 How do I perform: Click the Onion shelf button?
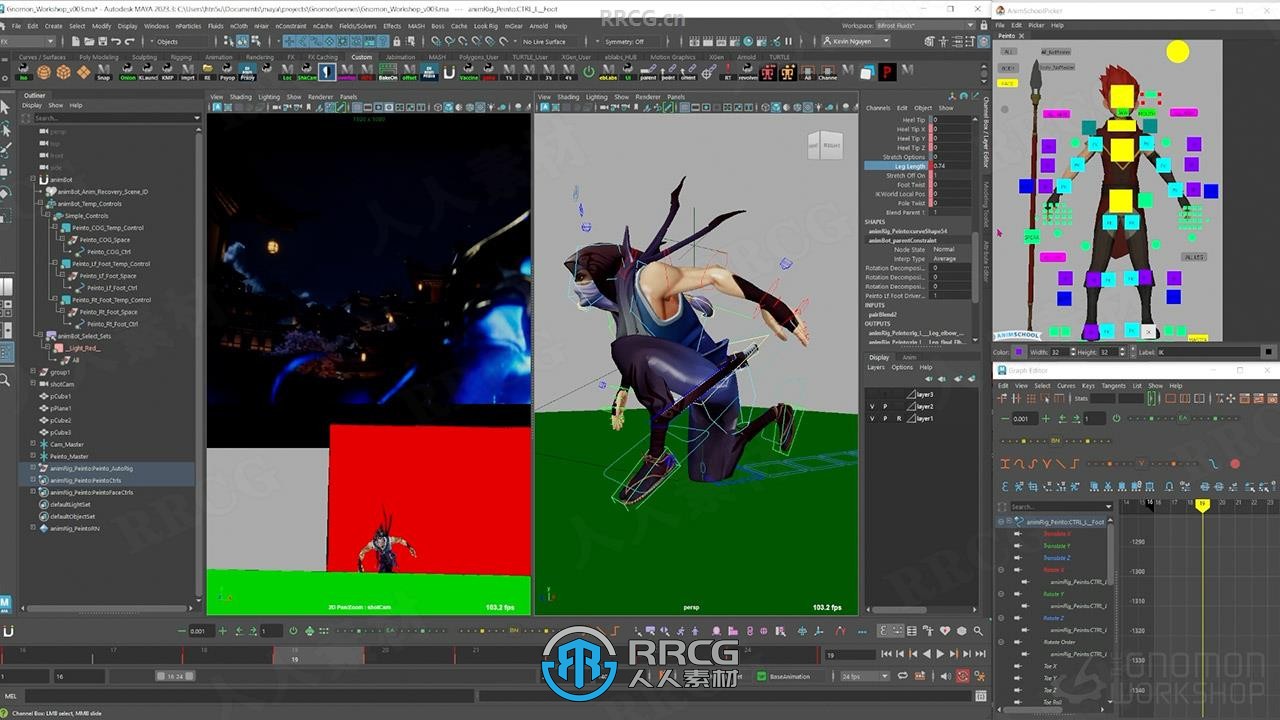pos(128,72)
